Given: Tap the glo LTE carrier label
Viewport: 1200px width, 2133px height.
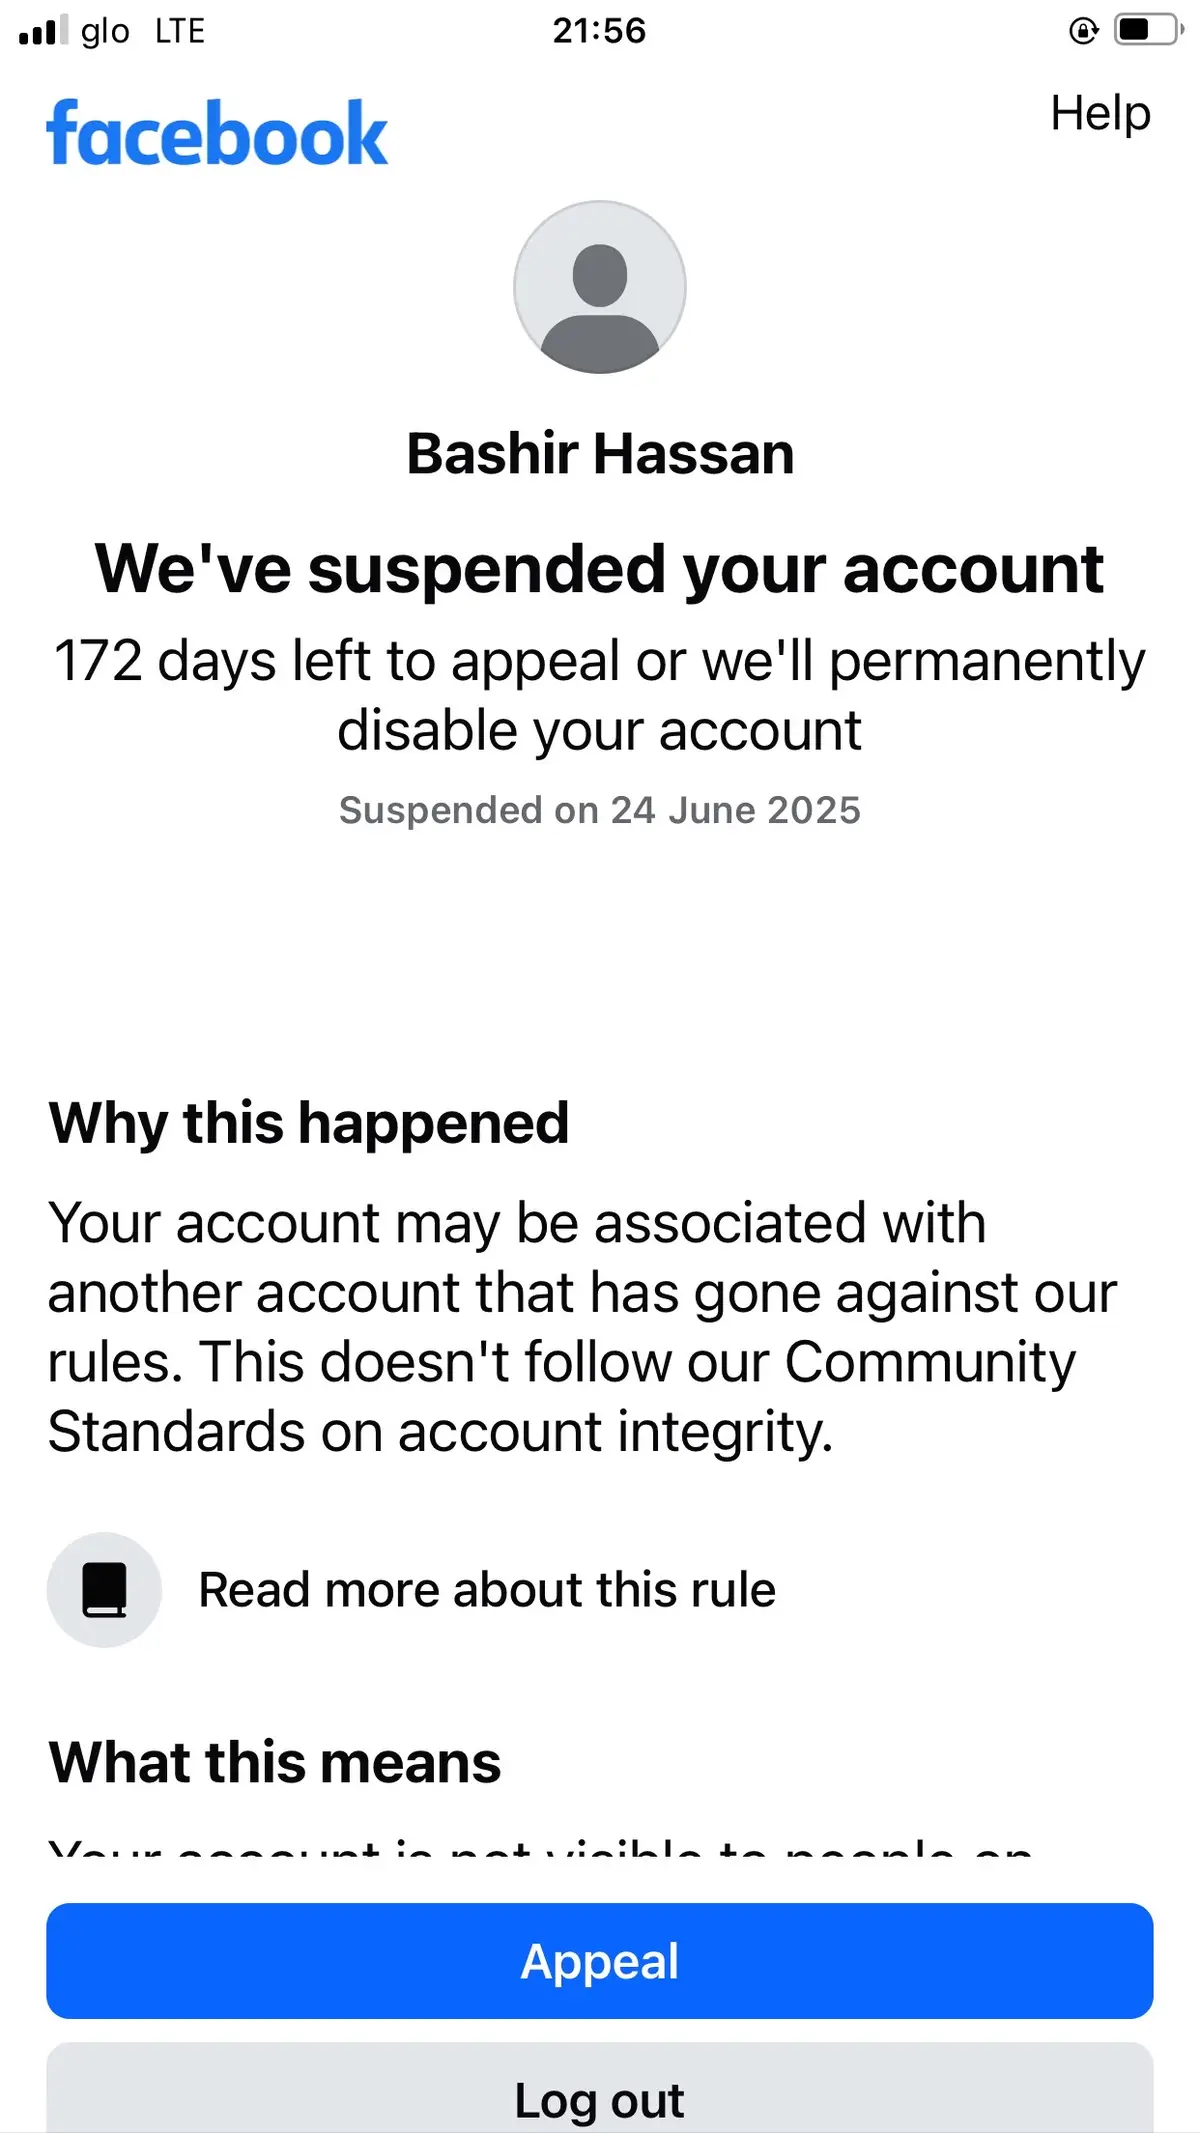Looking at the screenshot, I should (143, 31).
